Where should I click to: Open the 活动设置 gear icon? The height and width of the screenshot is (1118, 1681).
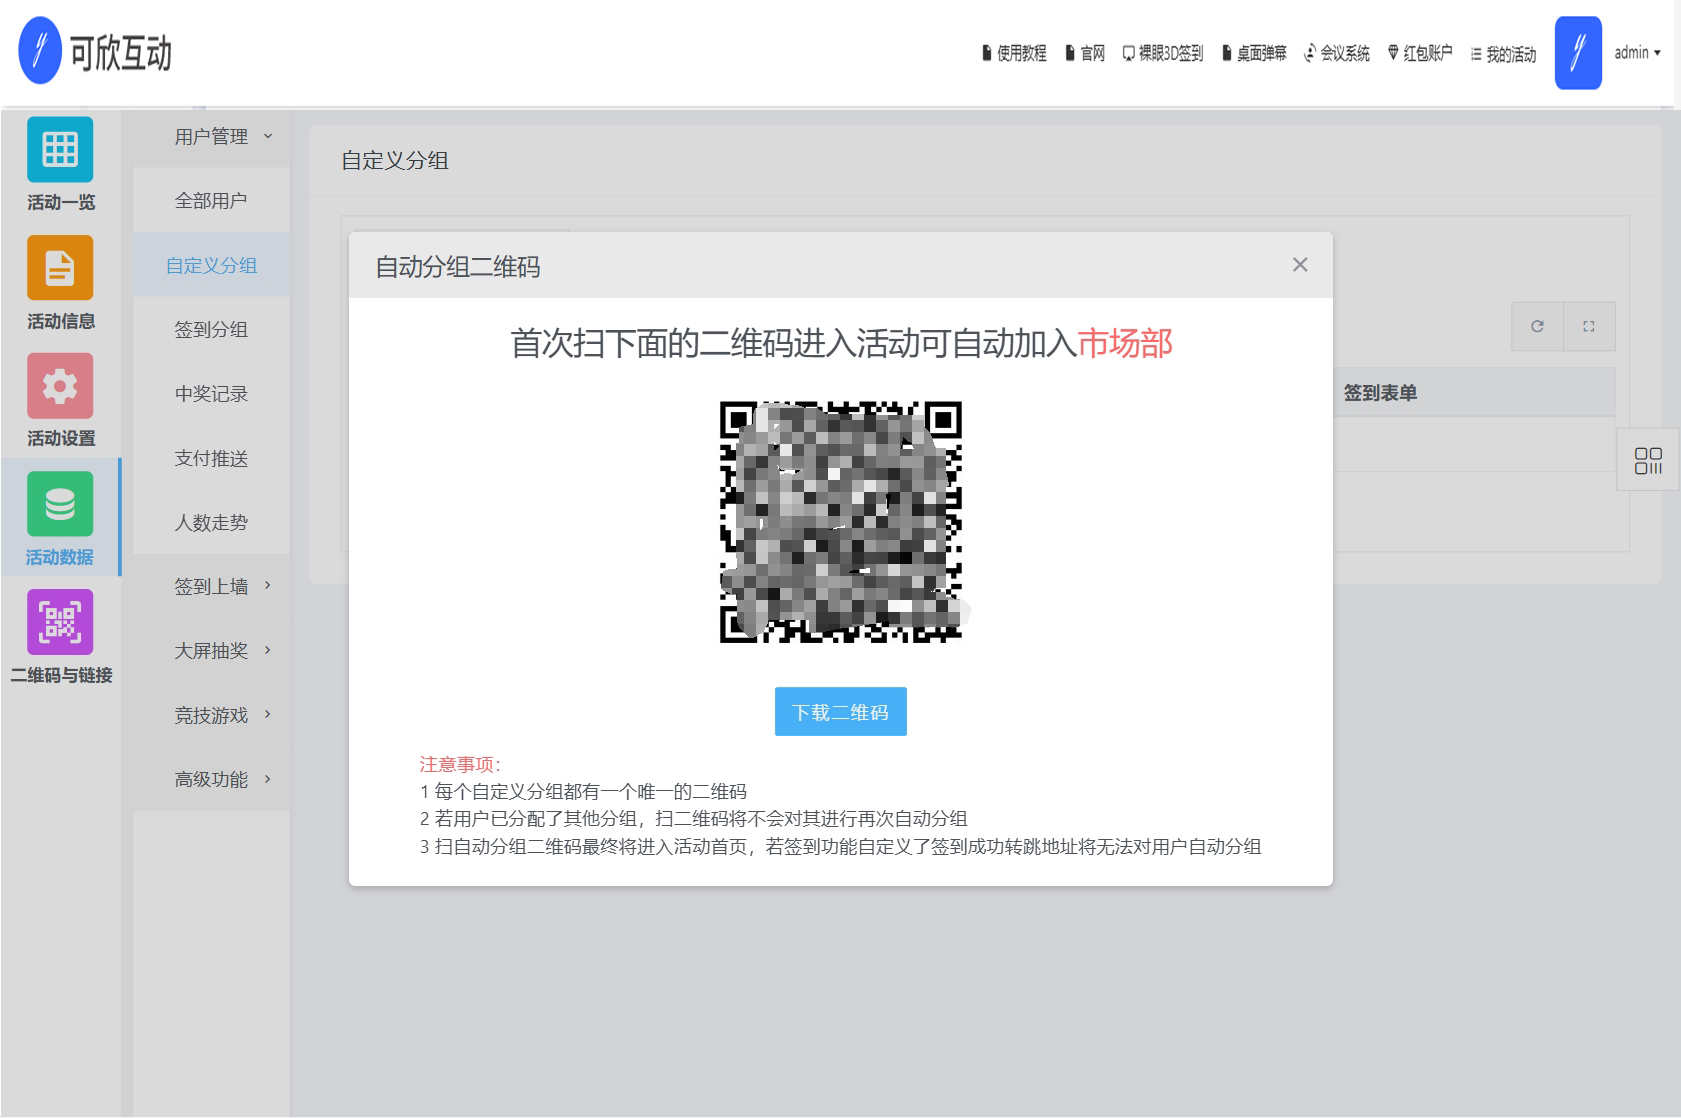tap(60, 386)
